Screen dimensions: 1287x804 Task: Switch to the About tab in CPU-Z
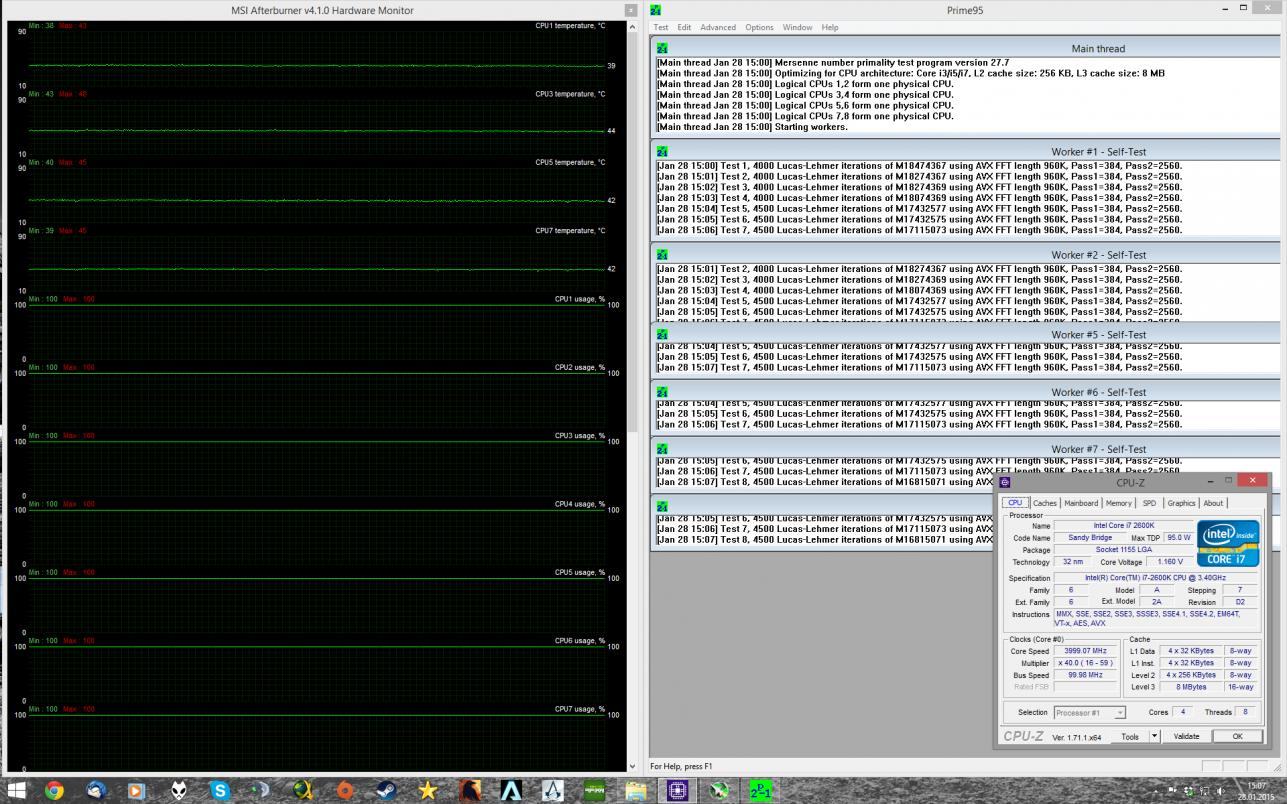point(1213,503)
